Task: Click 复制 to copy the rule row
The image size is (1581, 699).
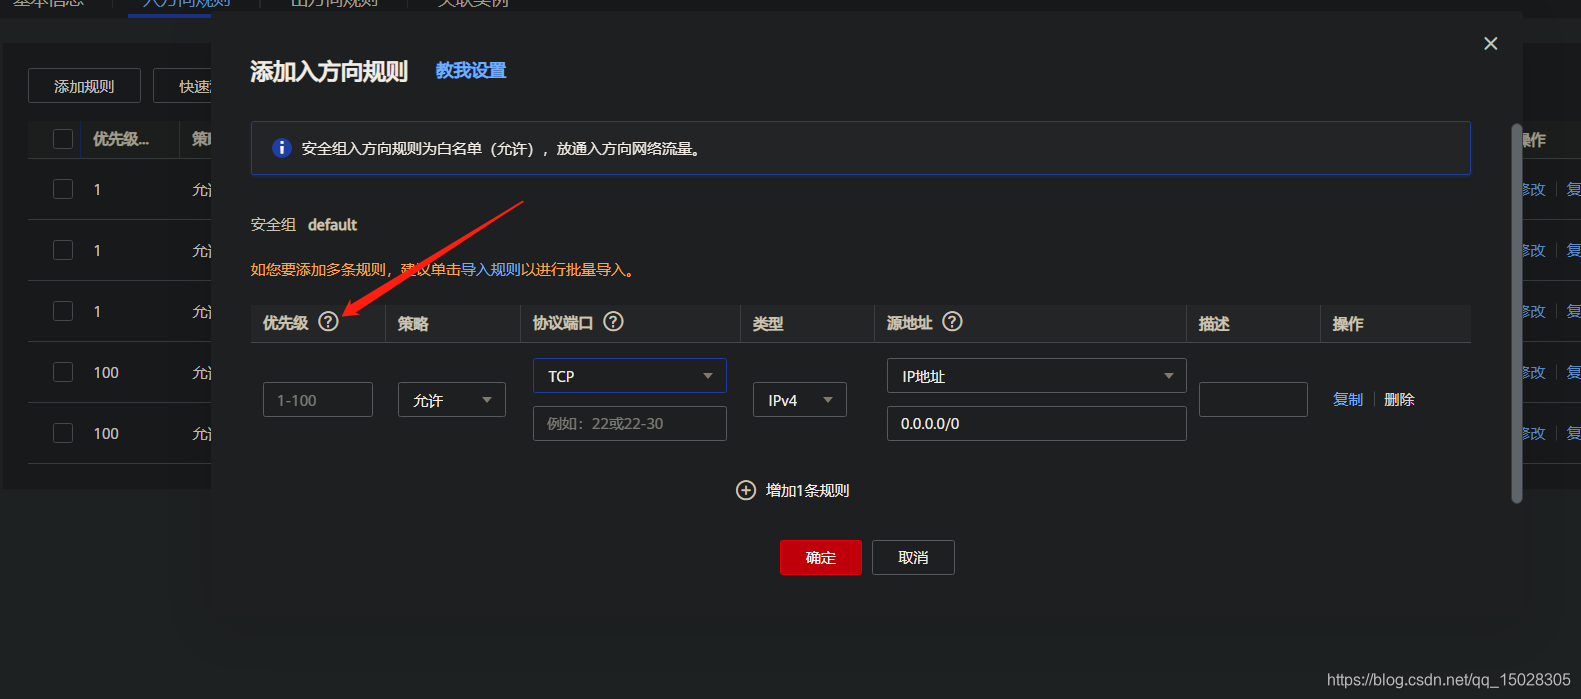Action: (1348, 400)
